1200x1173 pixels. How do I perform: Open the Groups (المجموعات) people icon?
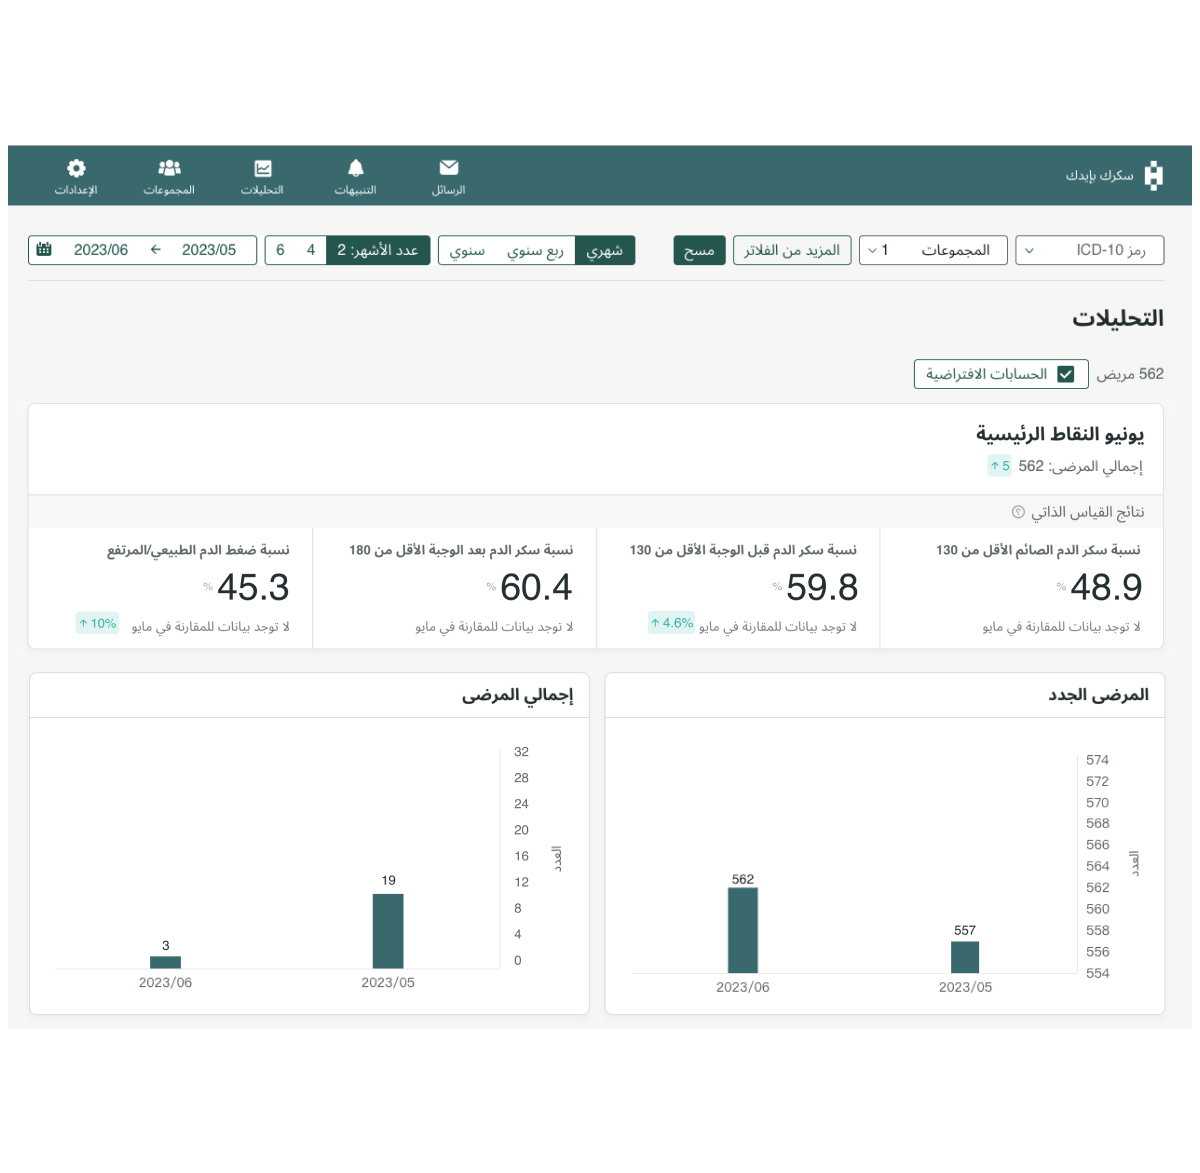169,168
